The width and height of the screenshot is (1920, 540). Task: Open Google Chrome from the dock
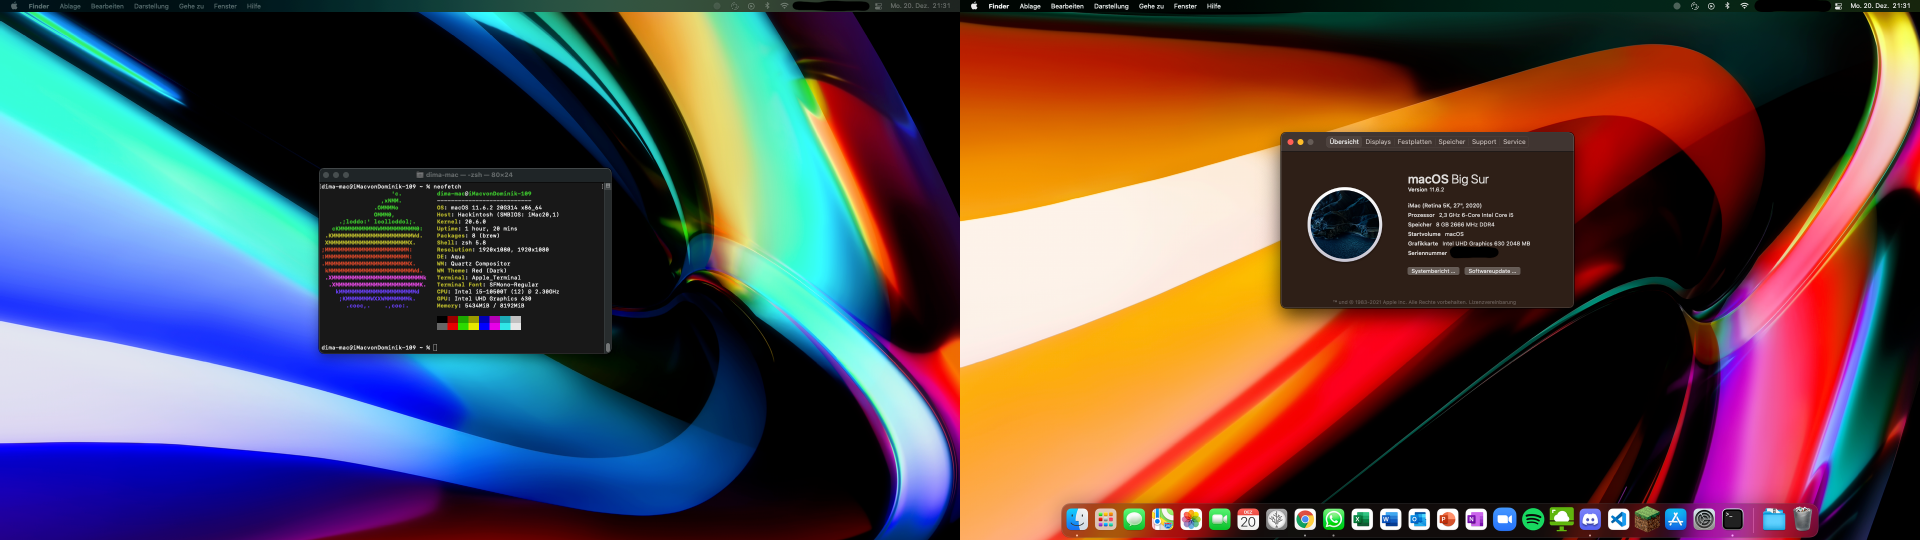coord(1305,519)
